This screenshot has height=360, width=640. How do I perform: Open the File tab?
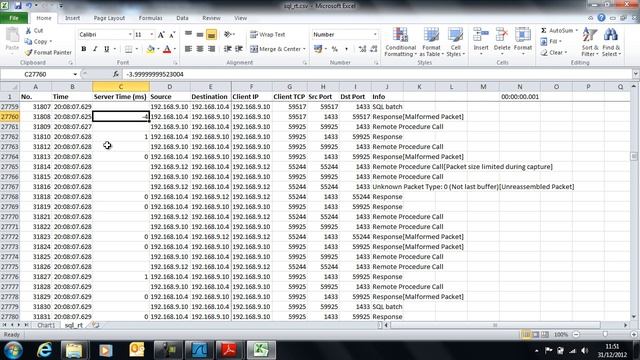coord(14,18)
